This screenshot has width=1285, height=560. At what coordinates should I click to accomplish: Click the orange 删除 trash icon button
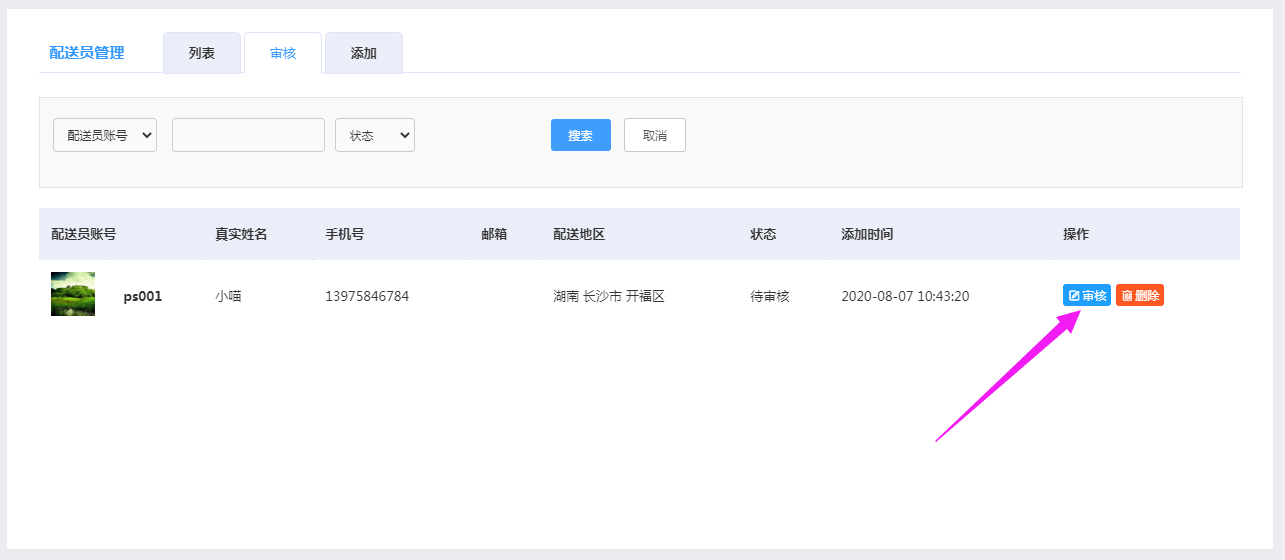point(1140,296)
